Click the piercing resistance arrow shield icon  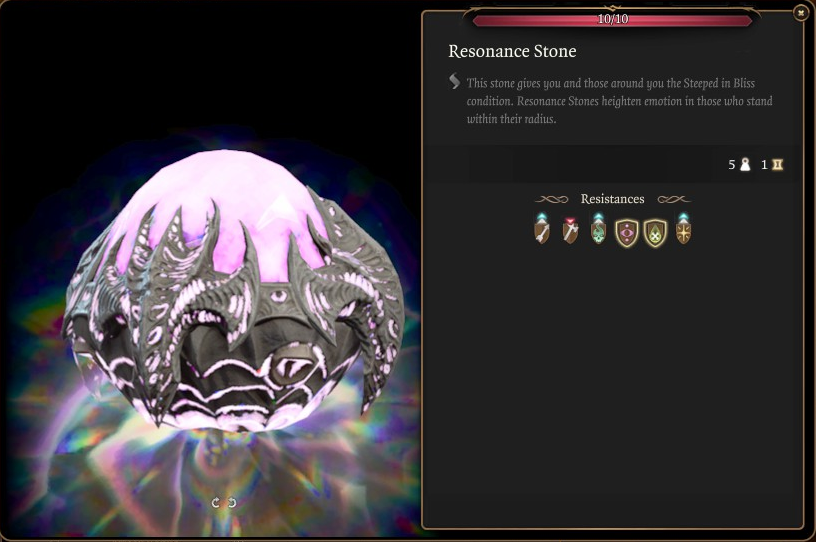[542, 229]
